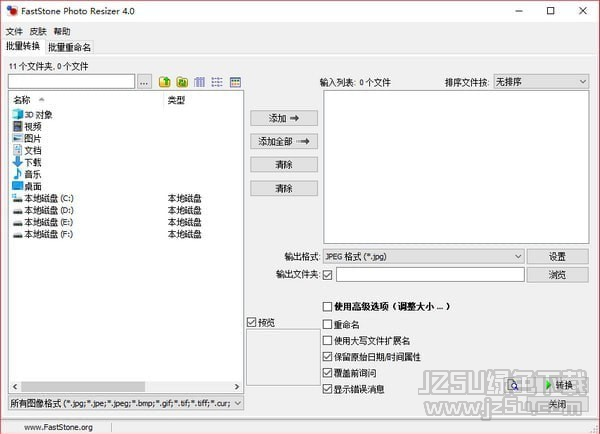Open the image format filter dropdown
This screenshot has width=600, height=434.
click(126, 403)
